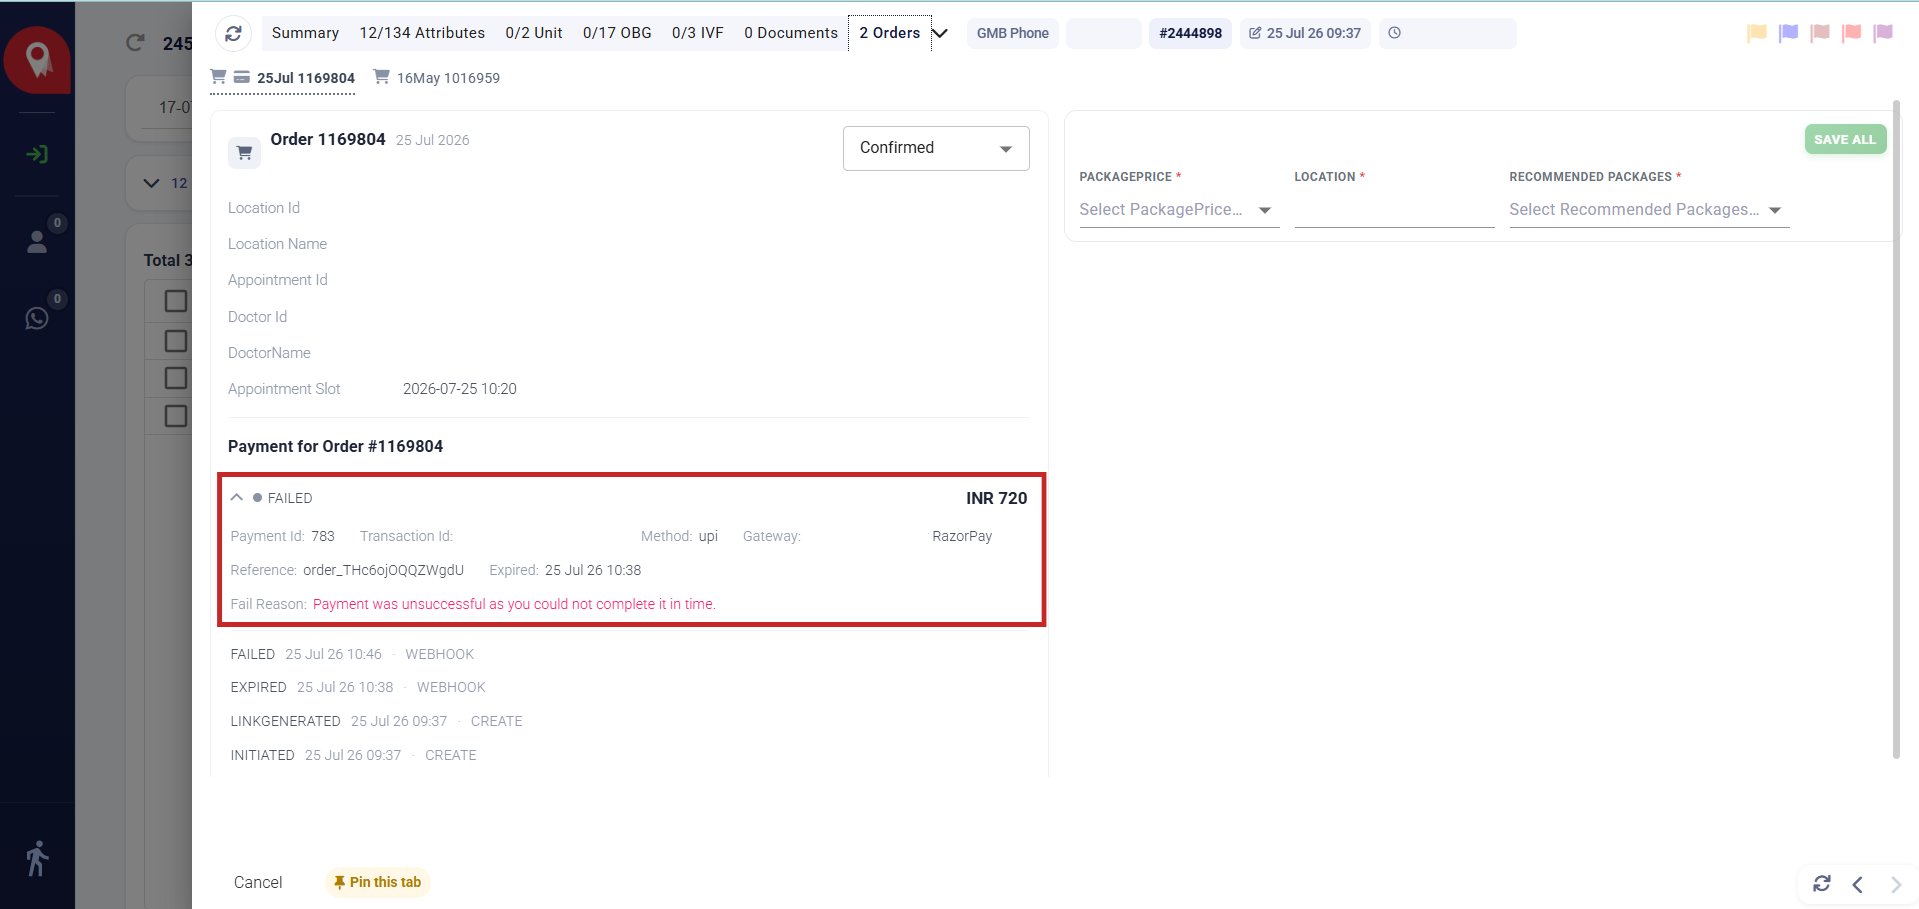Switch to 0/17 OBG tab
This screenshot has width=1919, height=909.
pyautogui.click(x=617, y=33)
